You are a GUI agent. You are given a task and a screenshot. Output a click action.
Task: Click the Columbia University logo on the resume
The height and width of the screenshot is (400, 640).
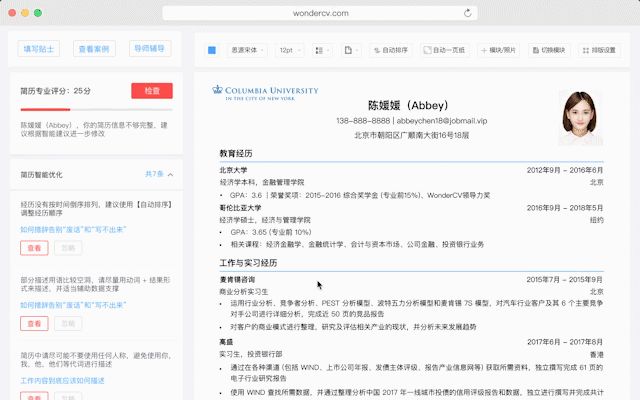click(265, 93)
